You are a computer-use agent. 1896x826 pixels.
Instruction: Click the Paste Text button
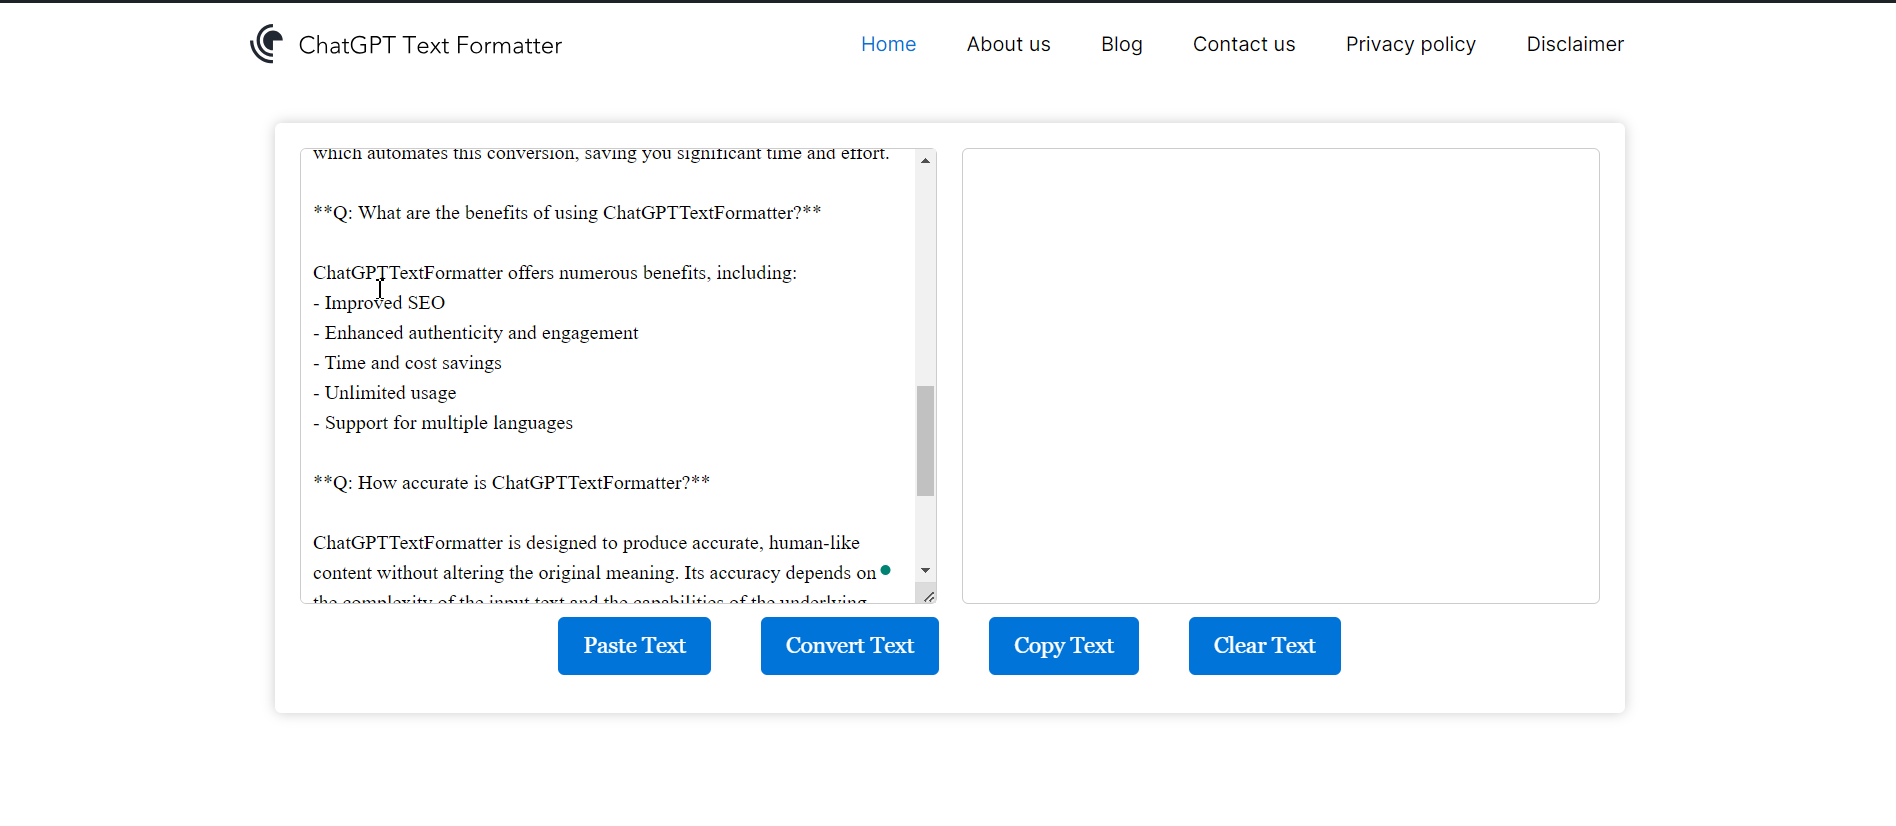pyautogui.click(x=634, y=646)
